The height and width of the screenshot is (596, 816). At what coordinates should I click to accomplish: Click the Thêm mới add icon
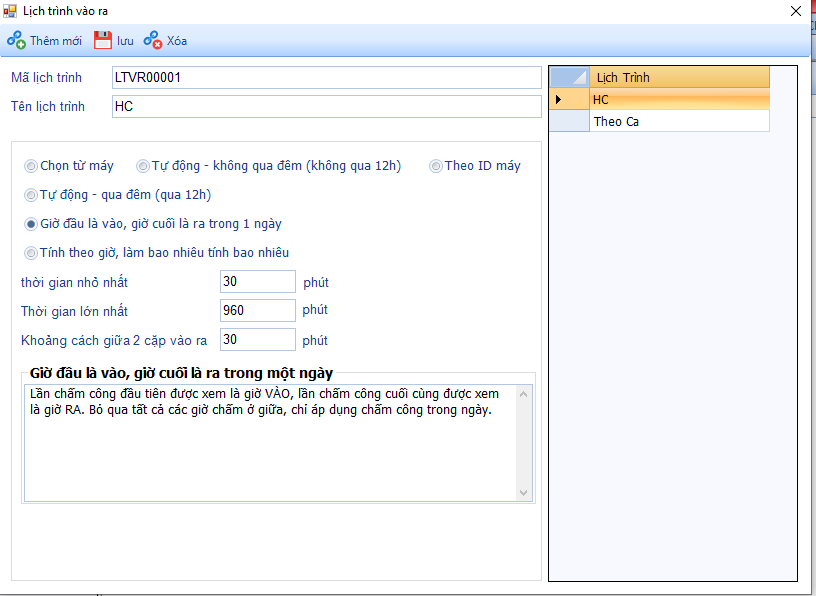16,41
